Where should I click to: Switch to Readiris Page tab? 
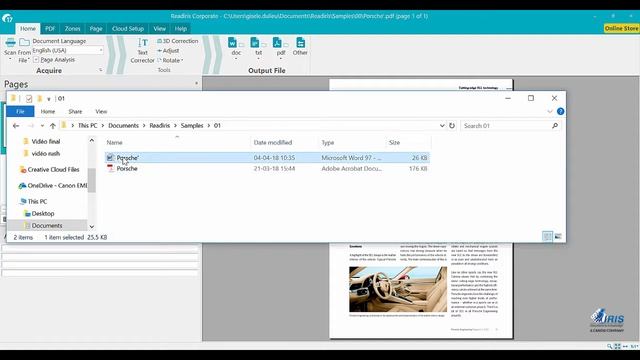click(96, 29)
